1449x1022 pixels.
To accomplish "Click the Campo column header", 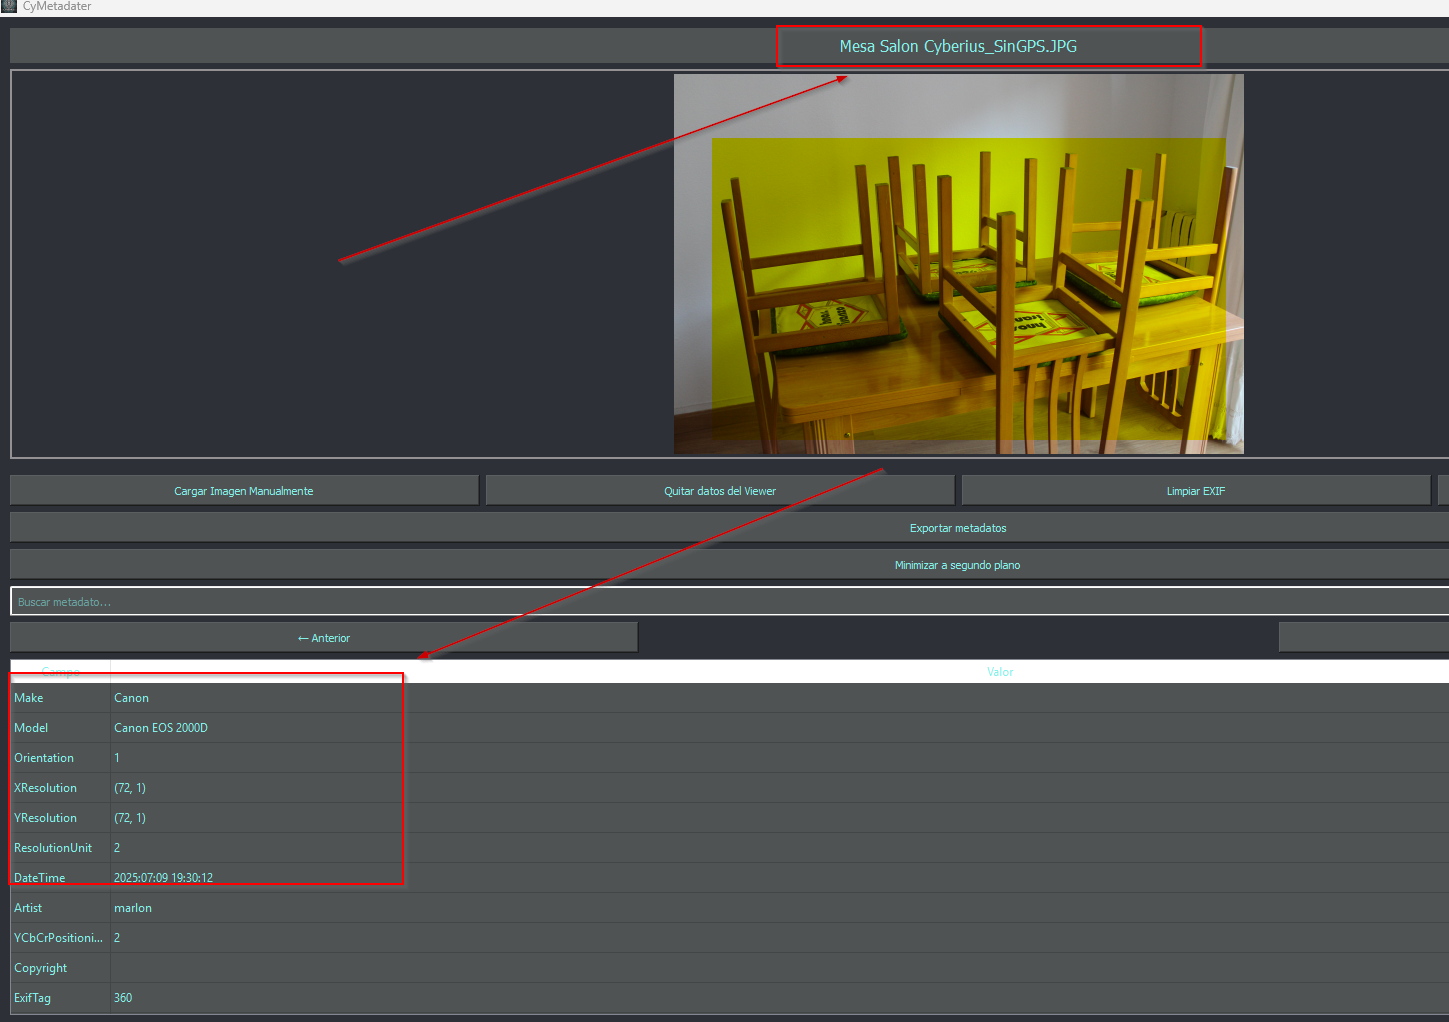I will click(x=61, y=672).
